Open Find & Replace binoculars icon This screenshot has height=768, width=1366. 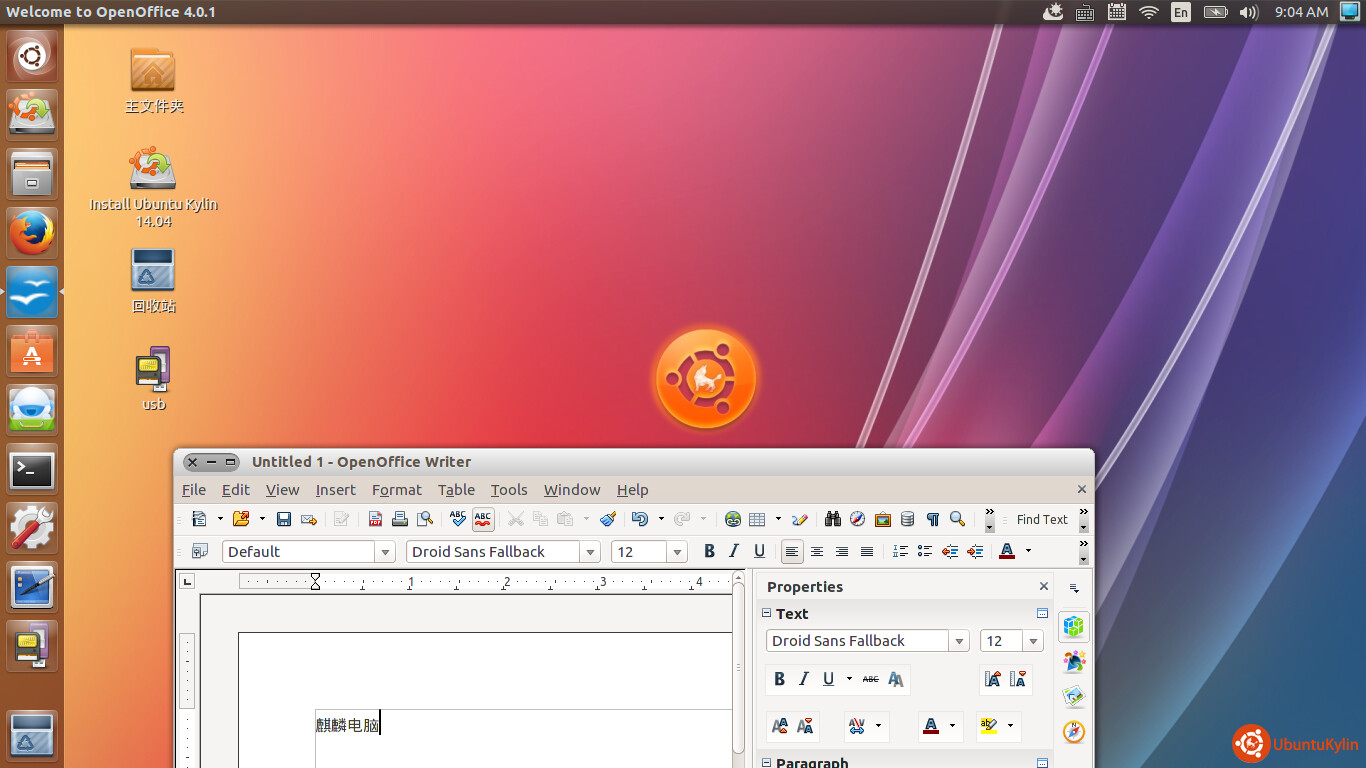point(832,519)
